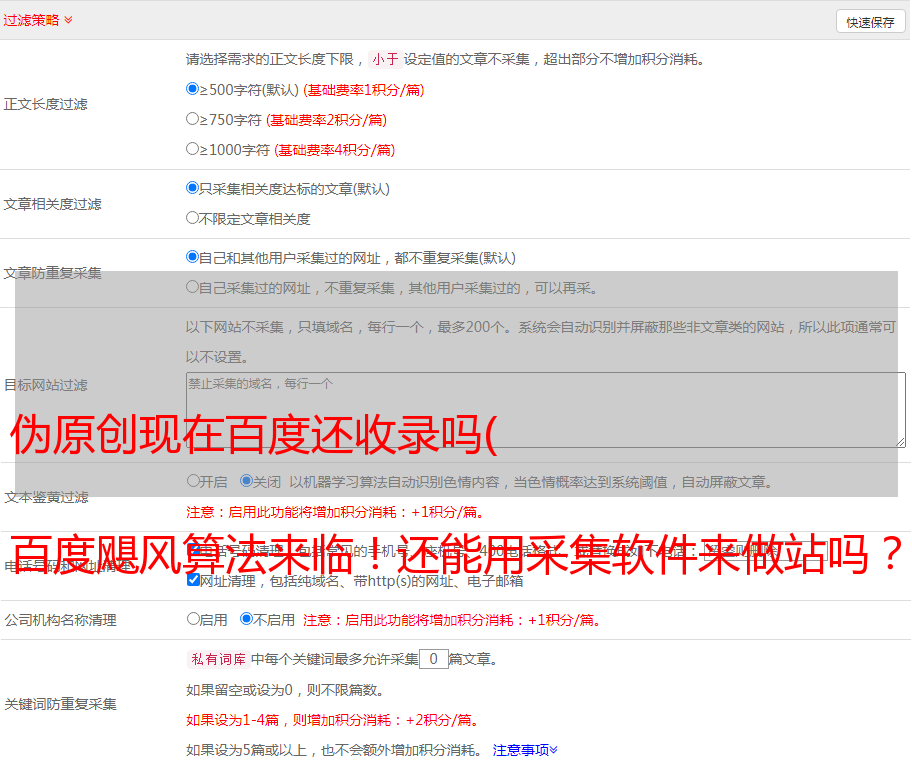Viewport: 912px width, 768px height.
Task: Toggle the 电话号码清理 checkbox
Action: click(x=193, y=550)
